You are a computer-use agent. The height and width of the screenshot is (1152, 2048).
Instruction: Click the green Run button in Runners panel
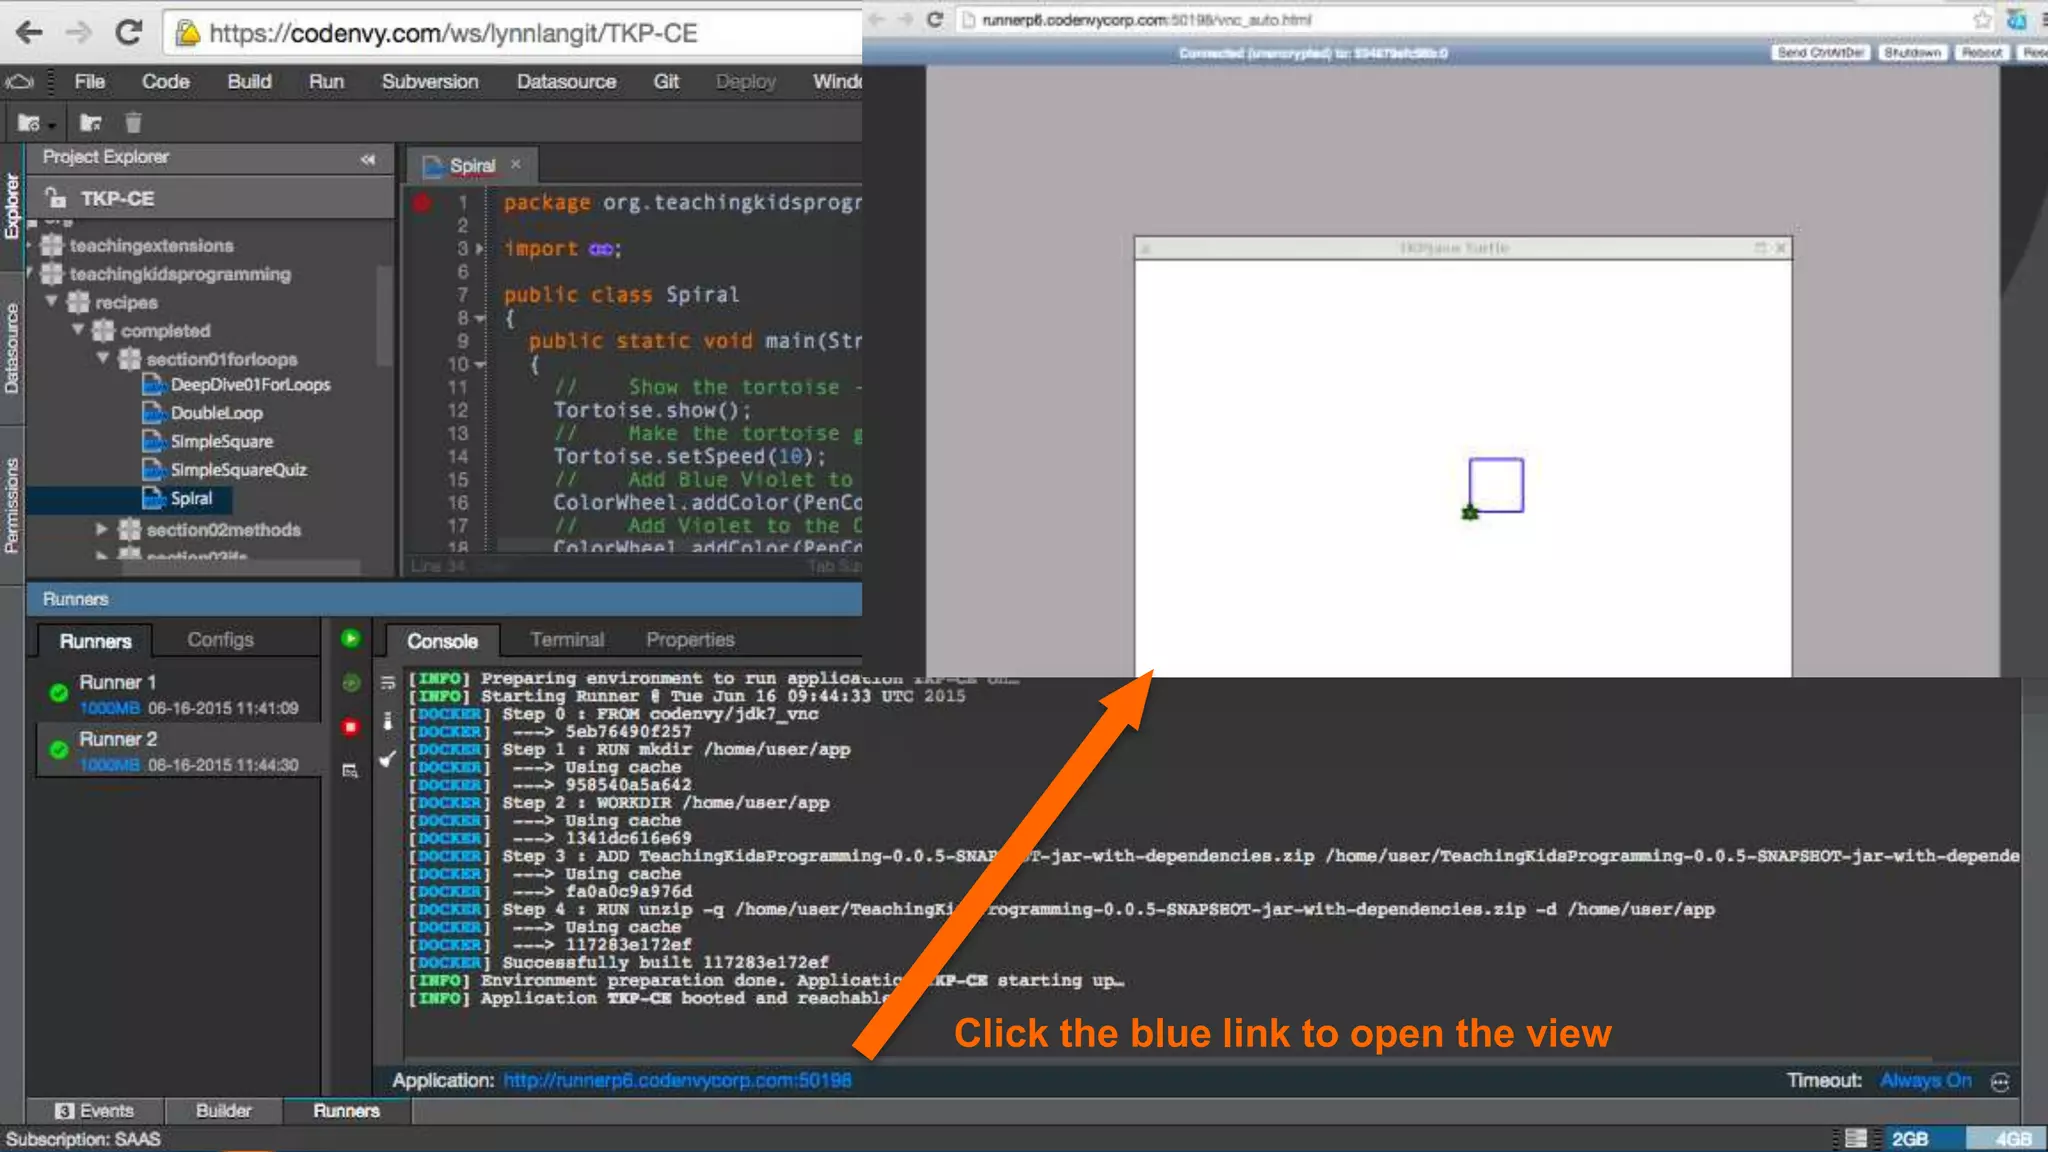[350, 638]
